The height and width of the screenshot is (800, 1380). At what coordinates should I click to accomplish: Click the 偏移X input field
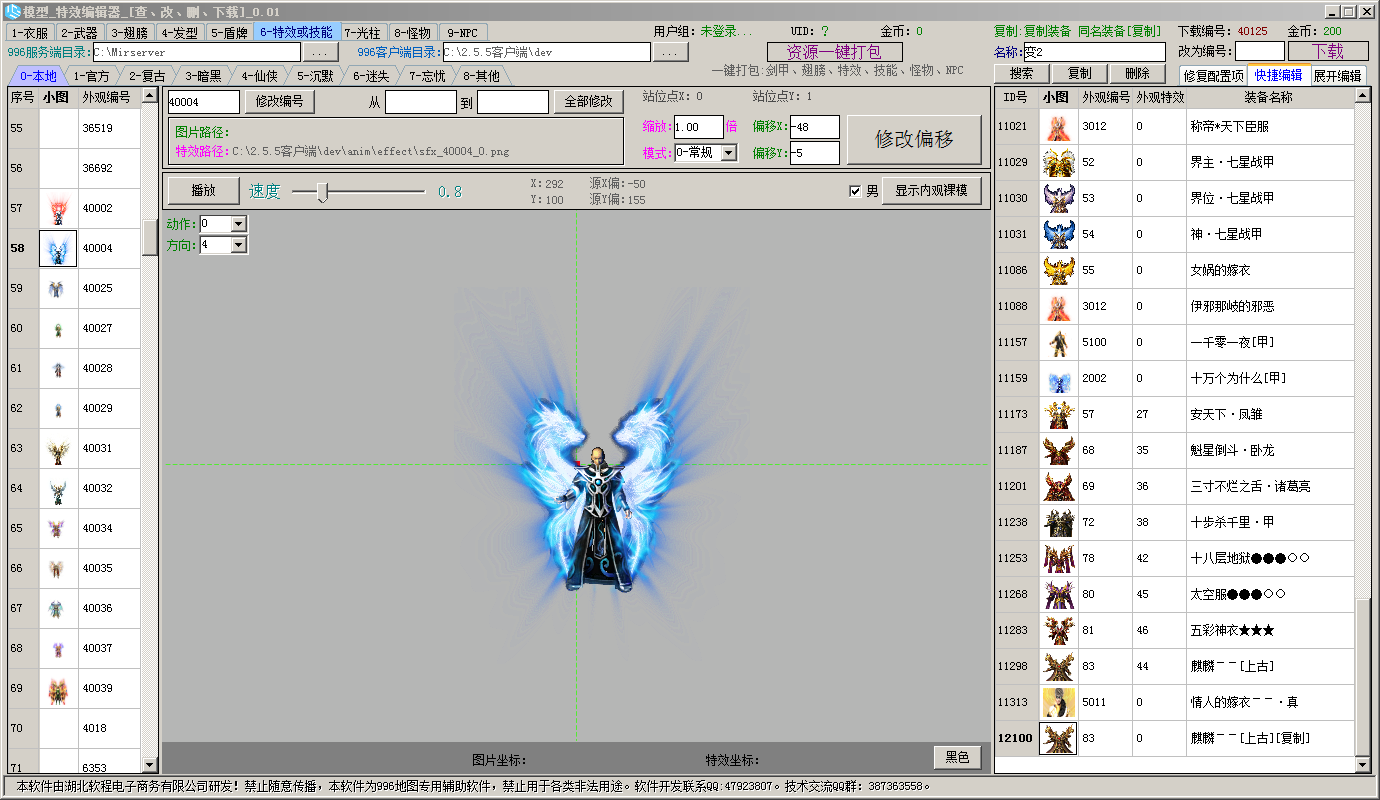814,127
